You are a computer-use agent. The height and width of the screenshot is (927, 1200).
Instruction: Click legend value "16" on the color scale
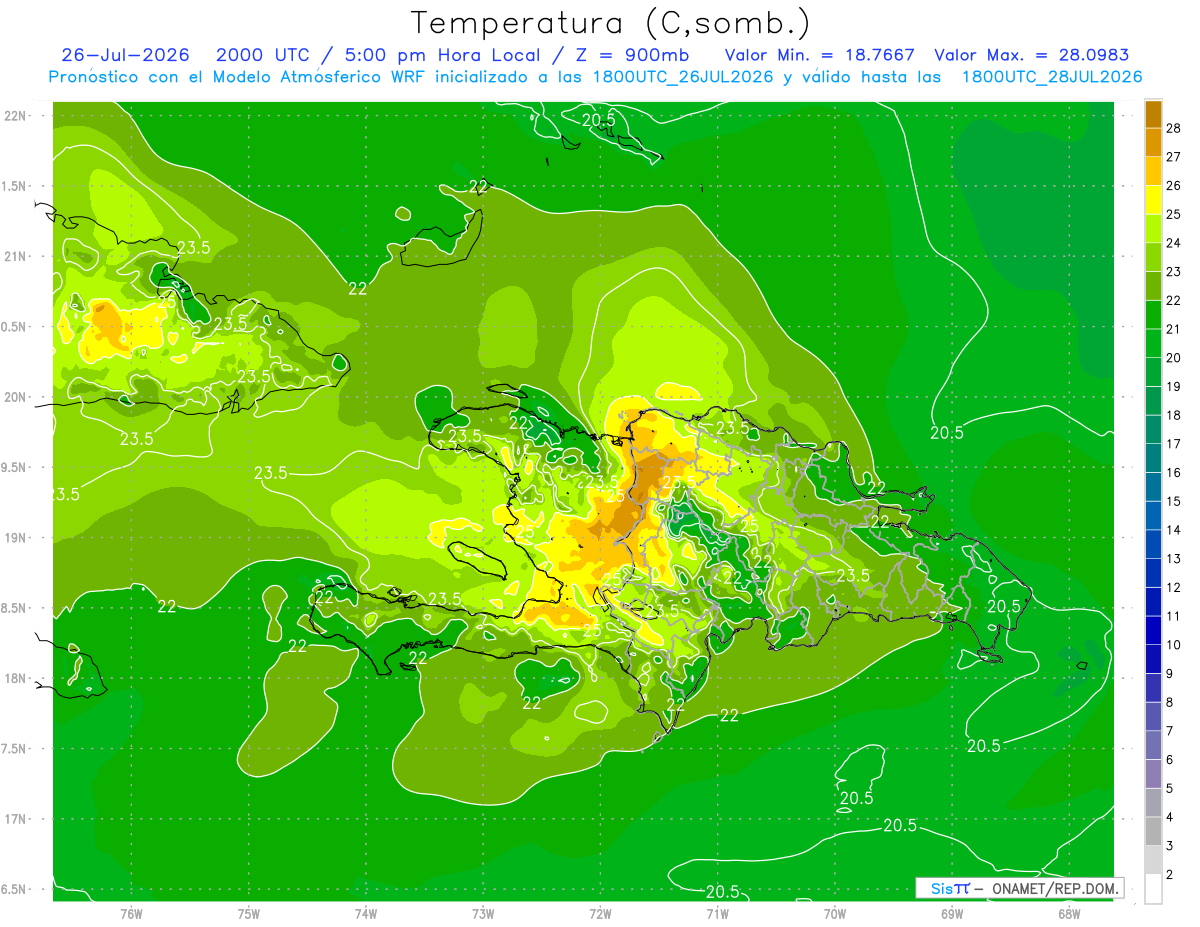tap(1174, 472)
